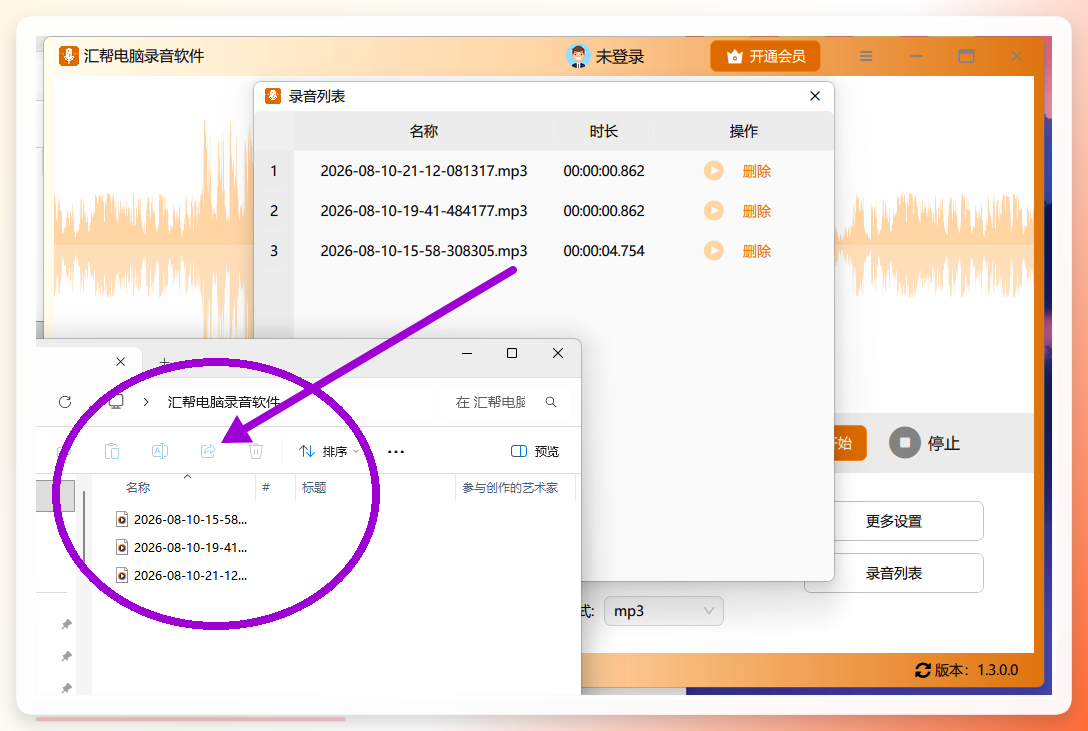Viewport: 1088px width, 731px height.
Task: Click the 未登录 user avatar
Action: (578, 56)
